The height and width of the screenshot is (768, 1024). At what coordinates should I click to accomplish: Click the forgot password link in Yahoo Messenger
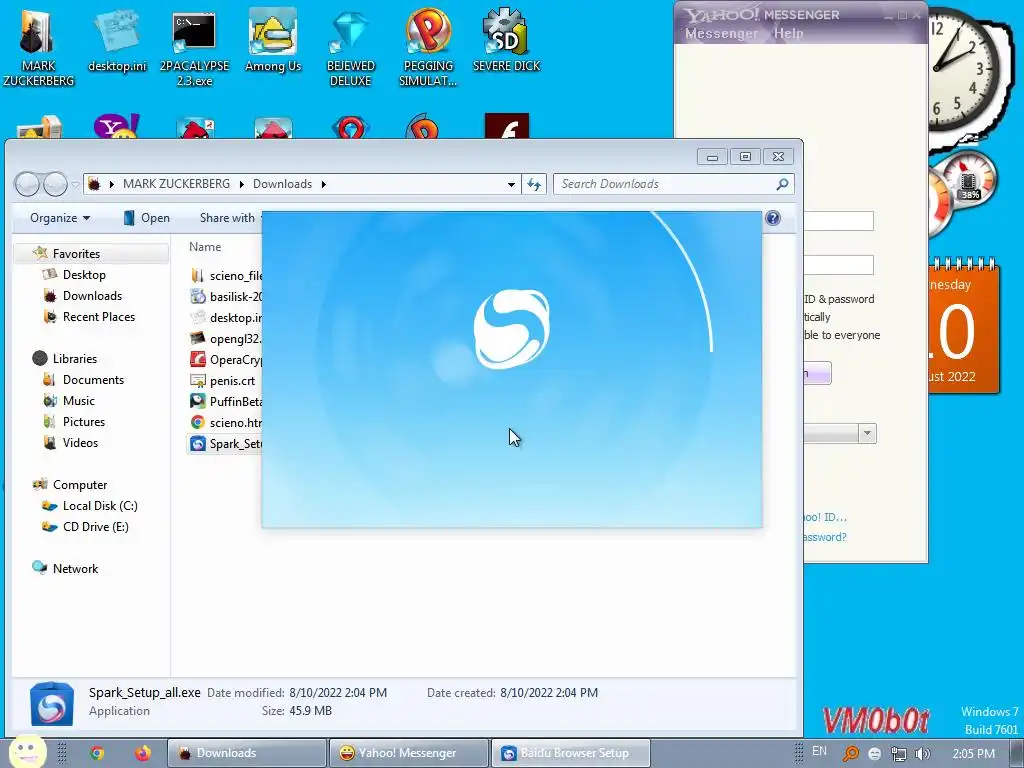click(x=825, y=537)
